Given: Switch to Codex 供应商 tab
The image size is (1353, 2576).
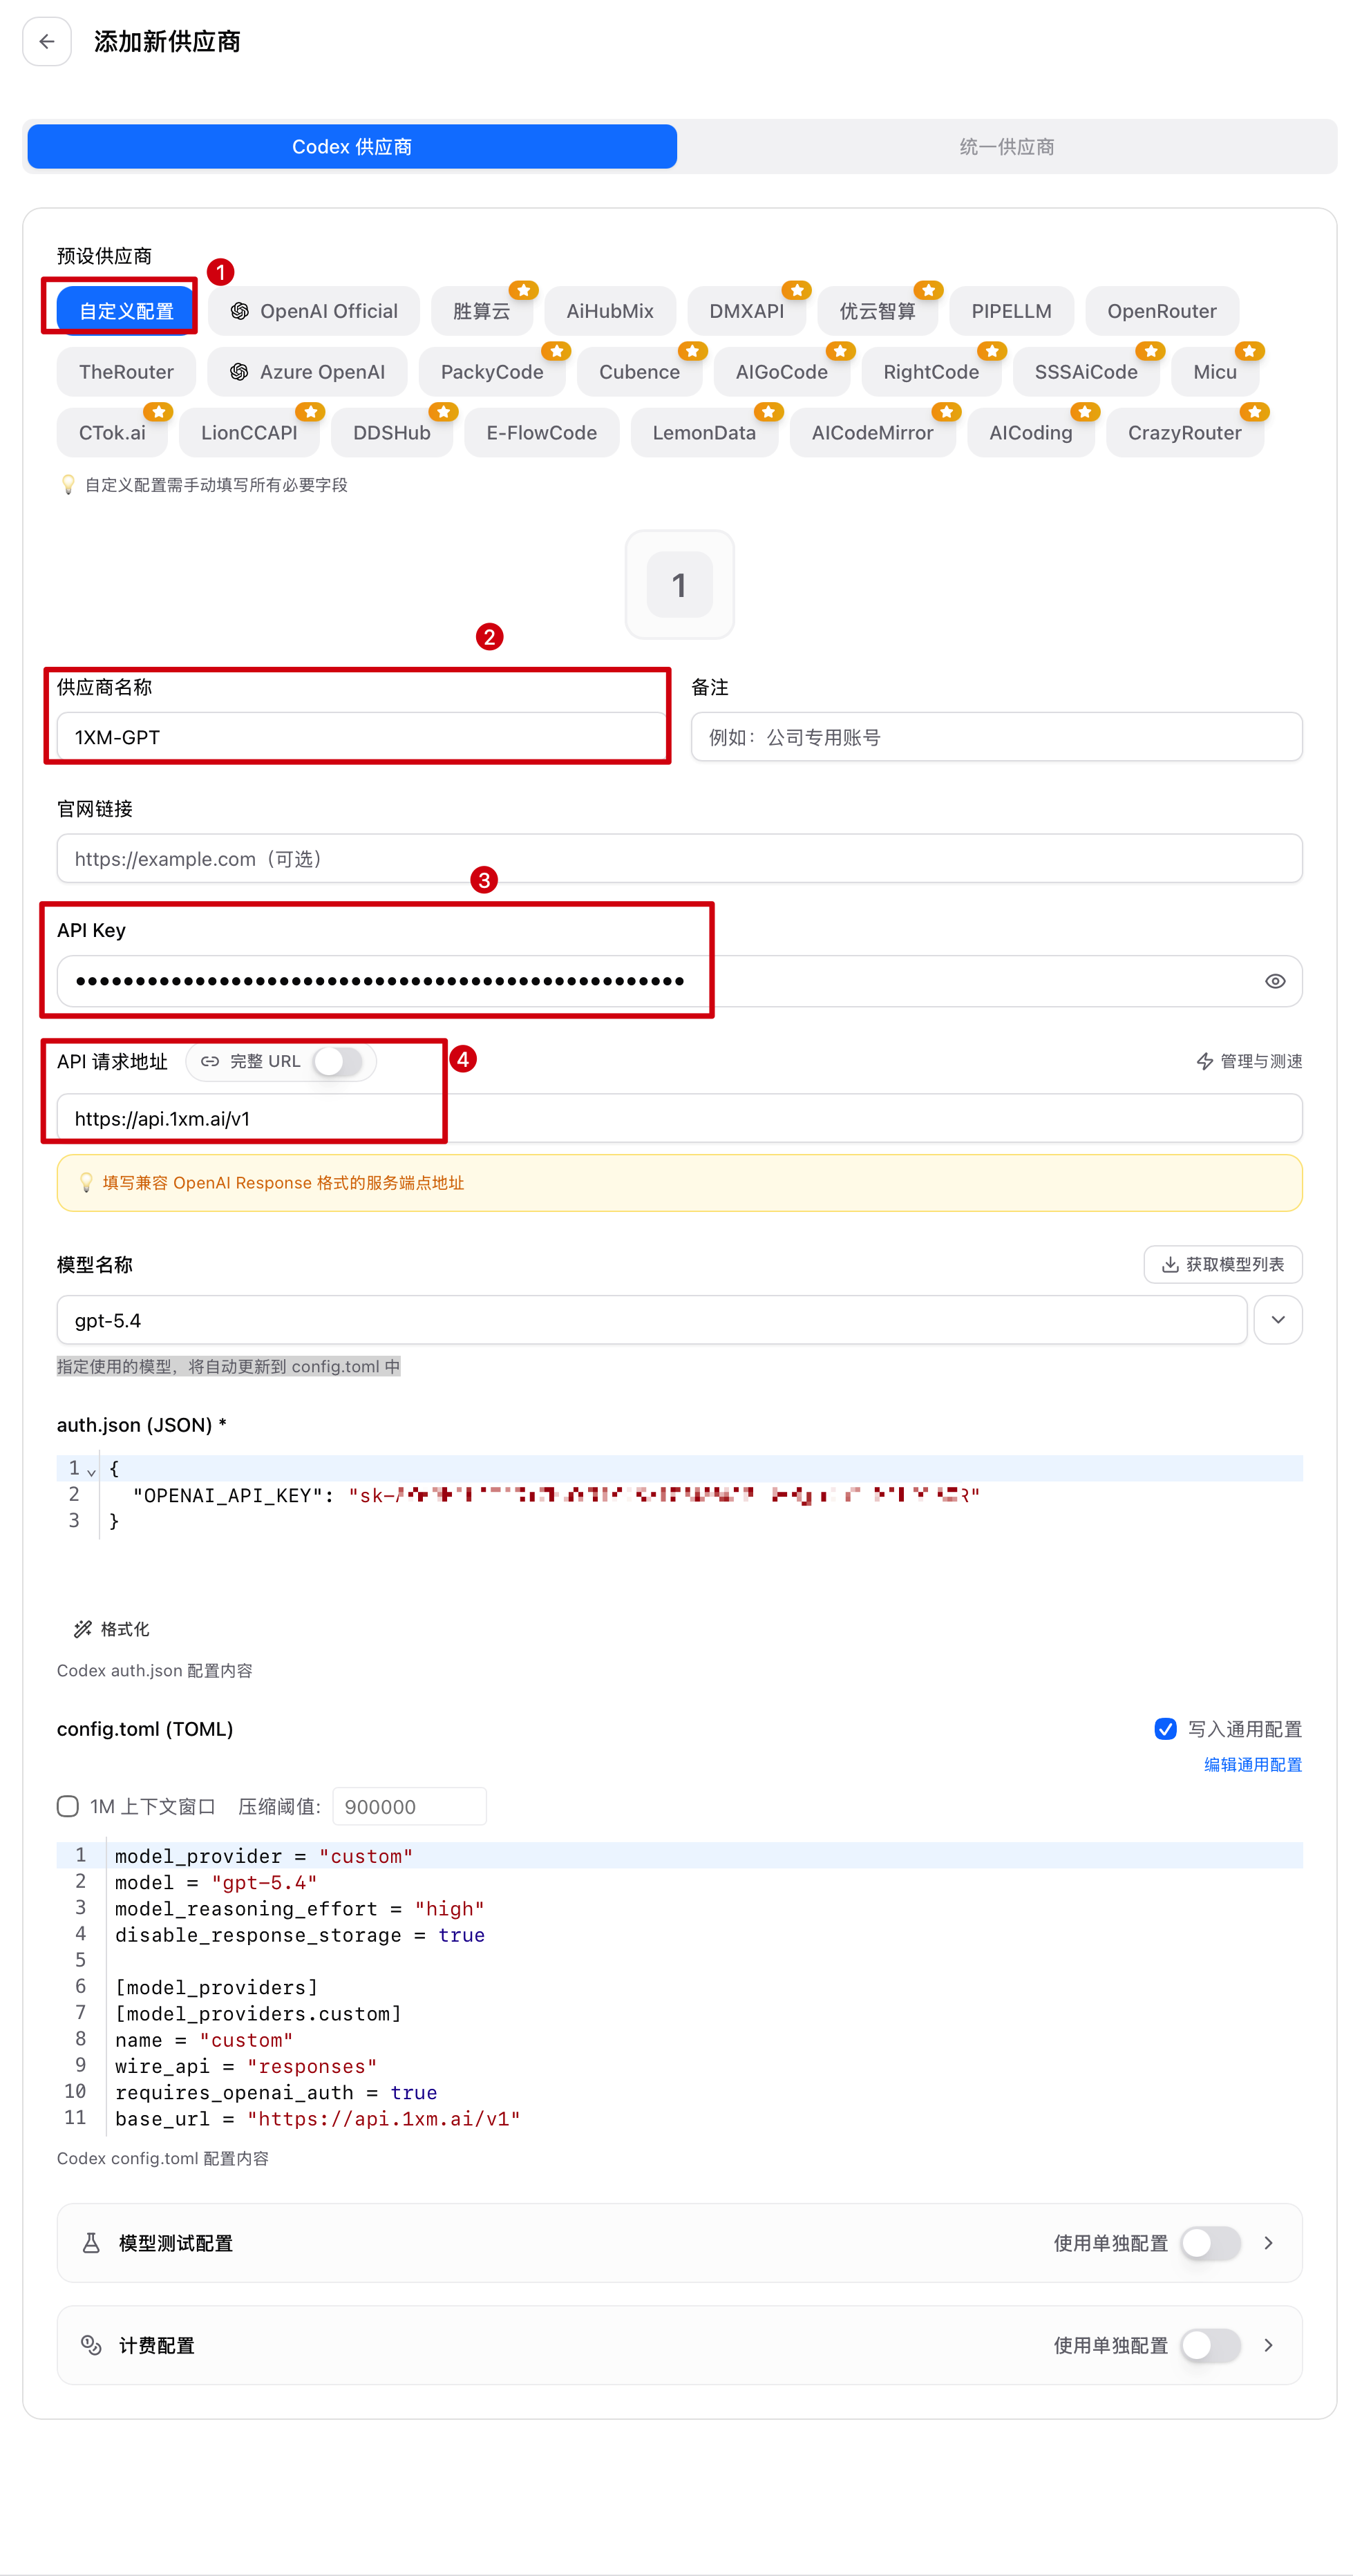Looking at the screenshot, I should tap(351, 147).
